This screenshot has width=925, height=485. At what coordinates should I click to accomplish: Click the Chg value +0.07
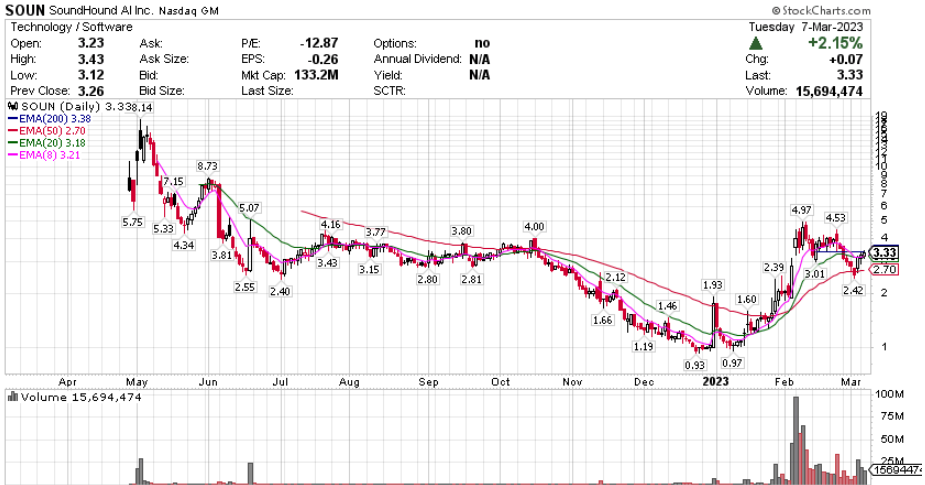845,59
